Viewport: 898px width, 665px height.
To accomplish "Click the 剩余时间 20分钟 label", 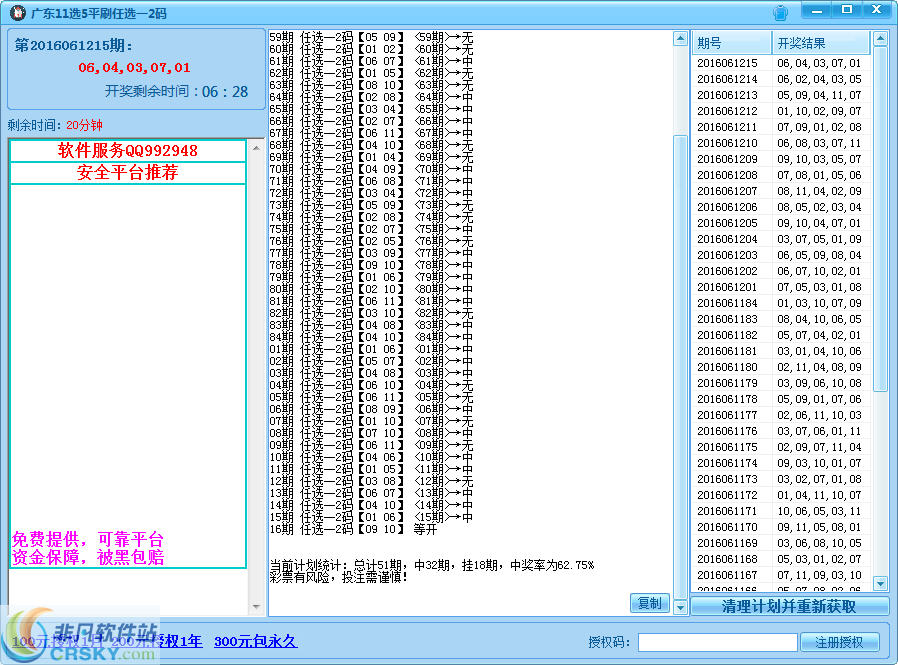I will point(55,125).
